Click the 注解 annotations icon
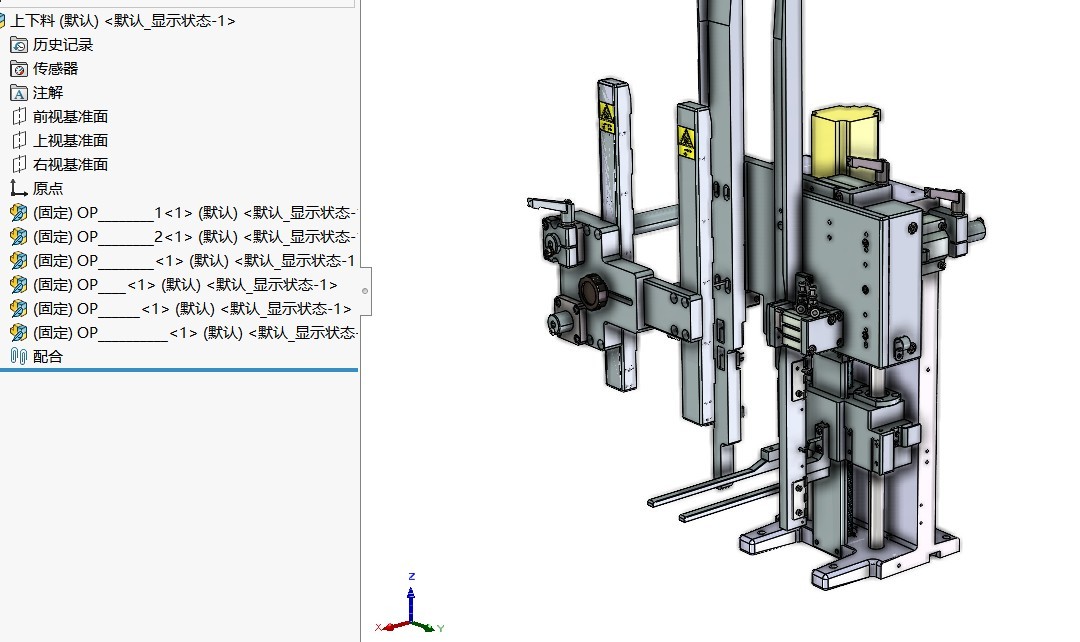This screenshot has width=1080, height=642. pyautogui.click(x=19, y=92)
